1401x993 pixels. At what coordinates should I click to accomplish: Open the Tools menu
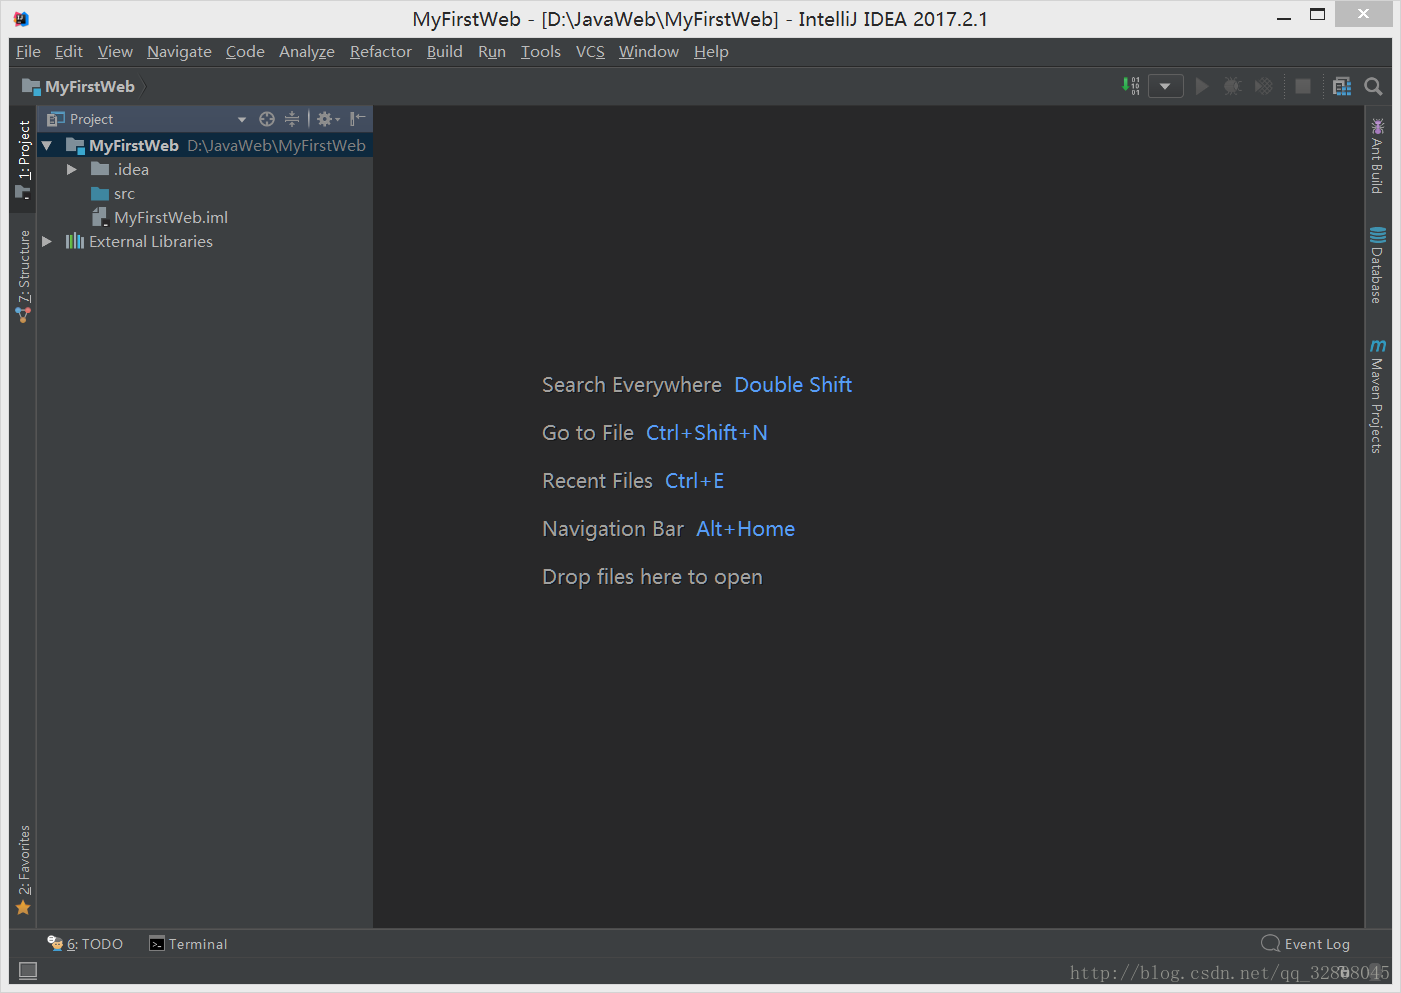pos(541,51)
